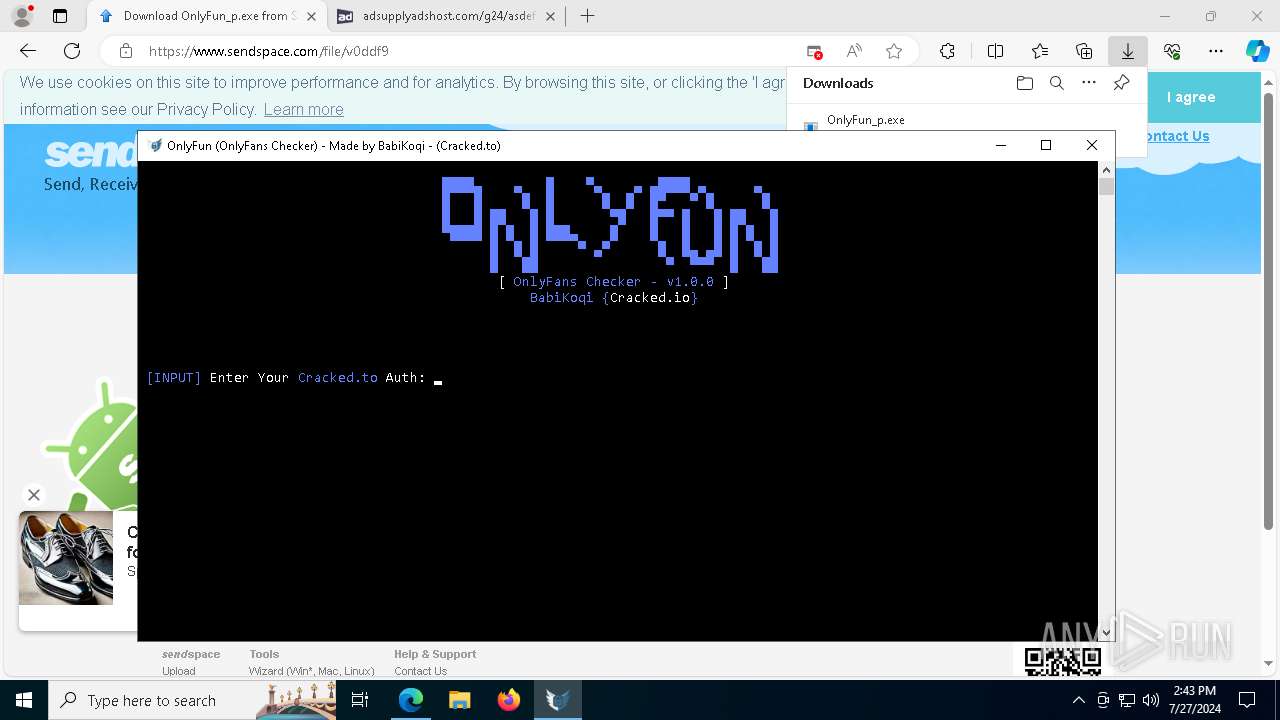The height and width of the screenshot is (720, 1280).
Task: Open the notification center icon
Action: pos(1247,700)
